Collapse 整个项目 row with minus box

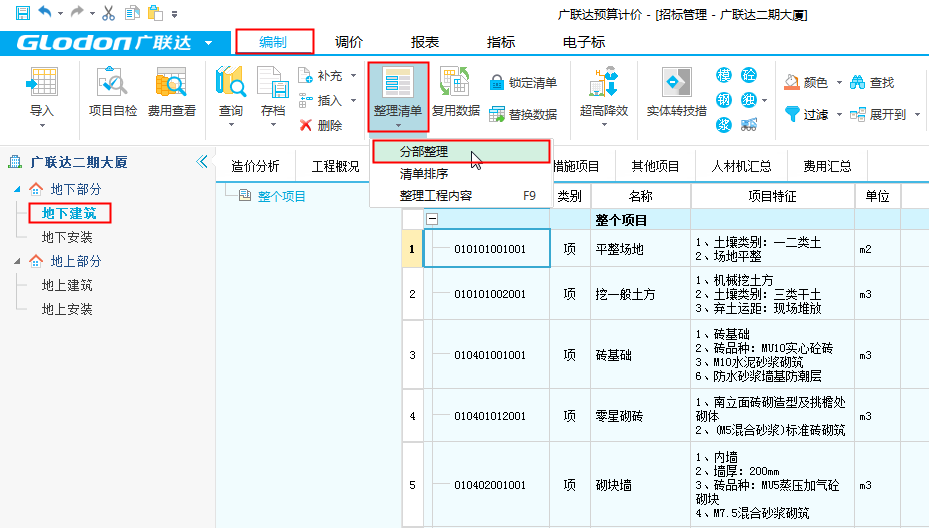click(432, 219)
